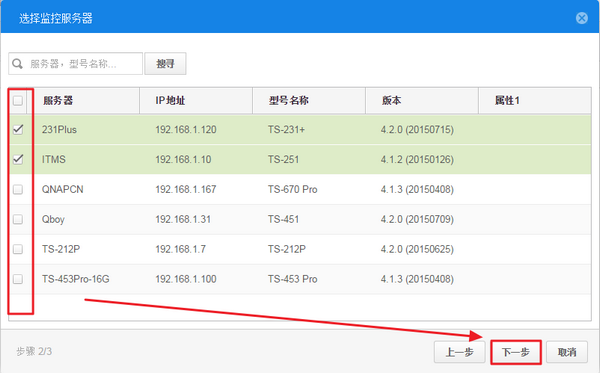600x373 pixels.
Task: Click model name TS-231+
Action: pyautogui.click(x=286, y=130)
